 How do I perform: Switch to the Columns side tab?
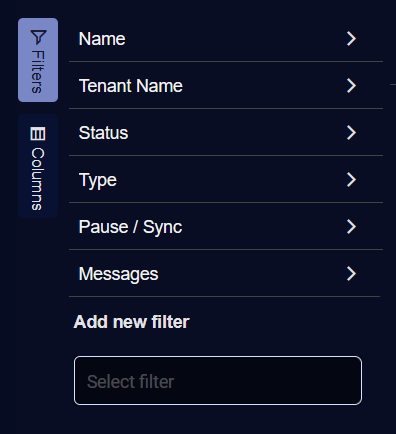(38, 166)
